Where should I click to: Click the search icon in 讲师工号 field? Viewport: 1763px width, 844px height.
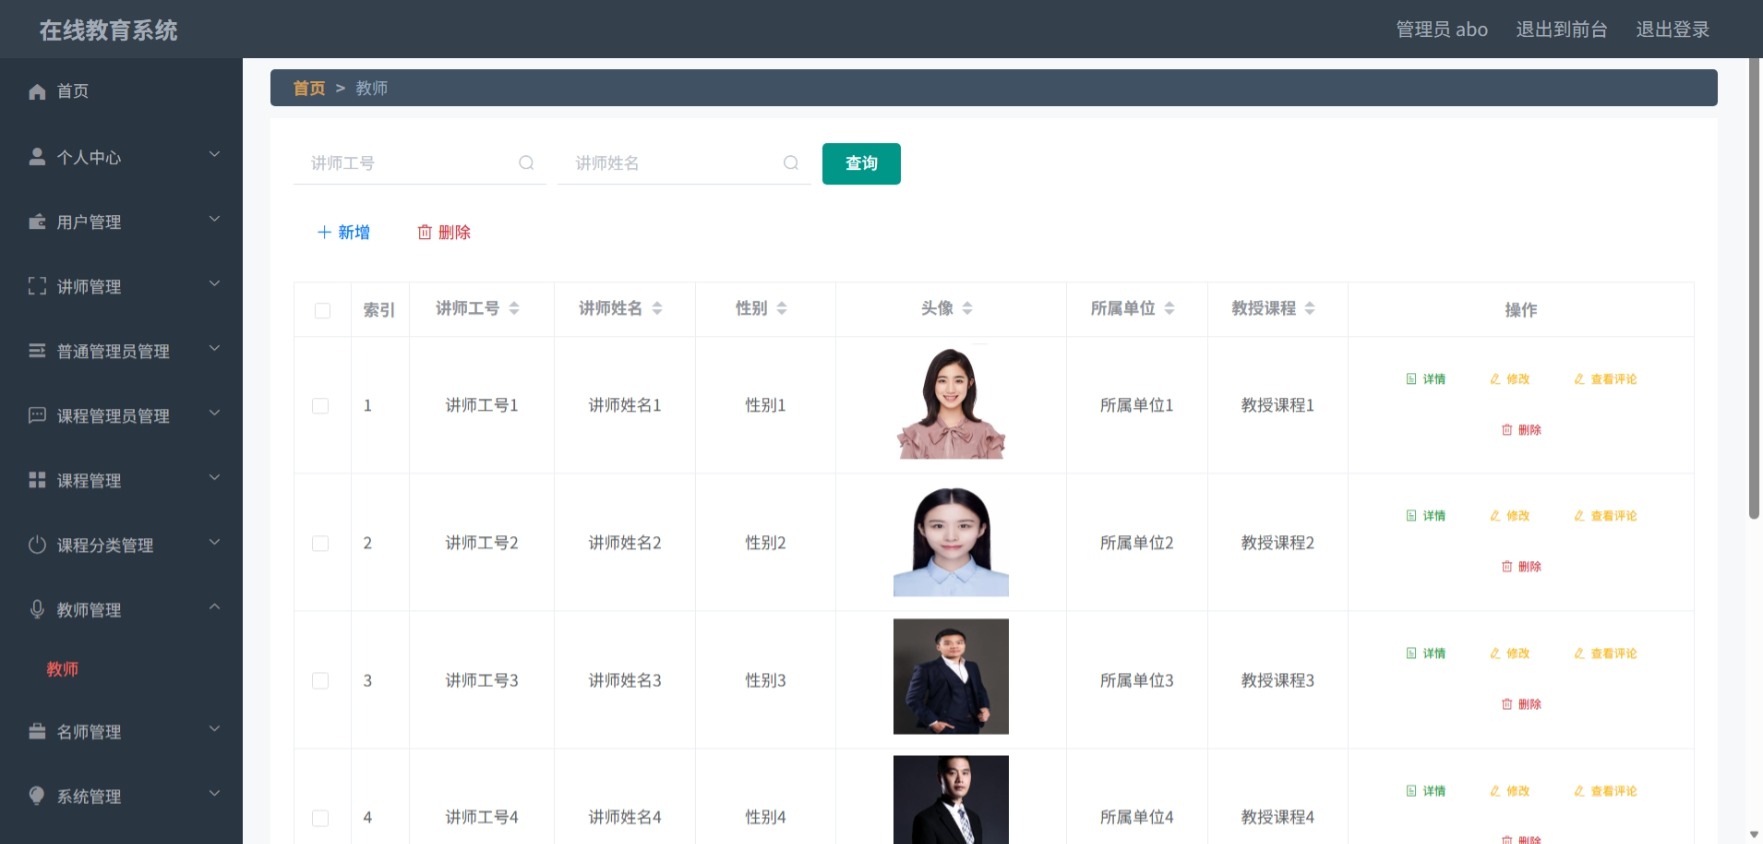coord(526,163)
